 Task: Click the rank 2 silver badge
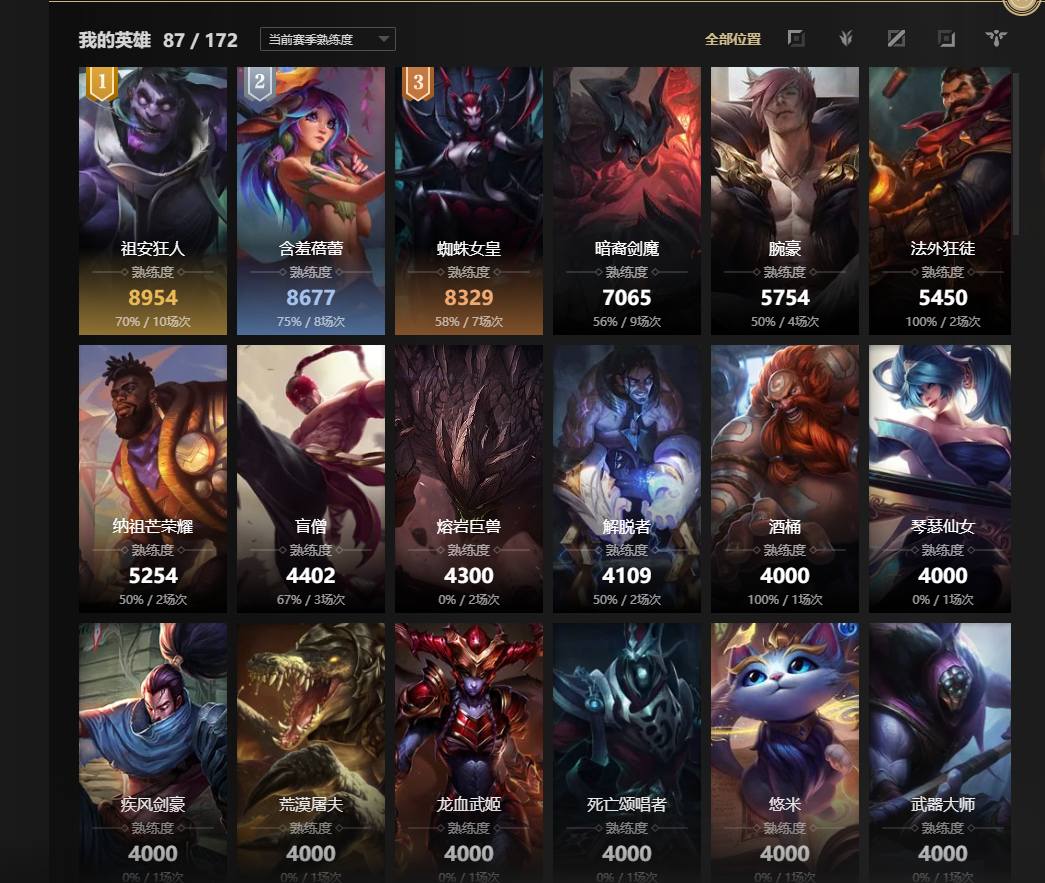[259, 84]
